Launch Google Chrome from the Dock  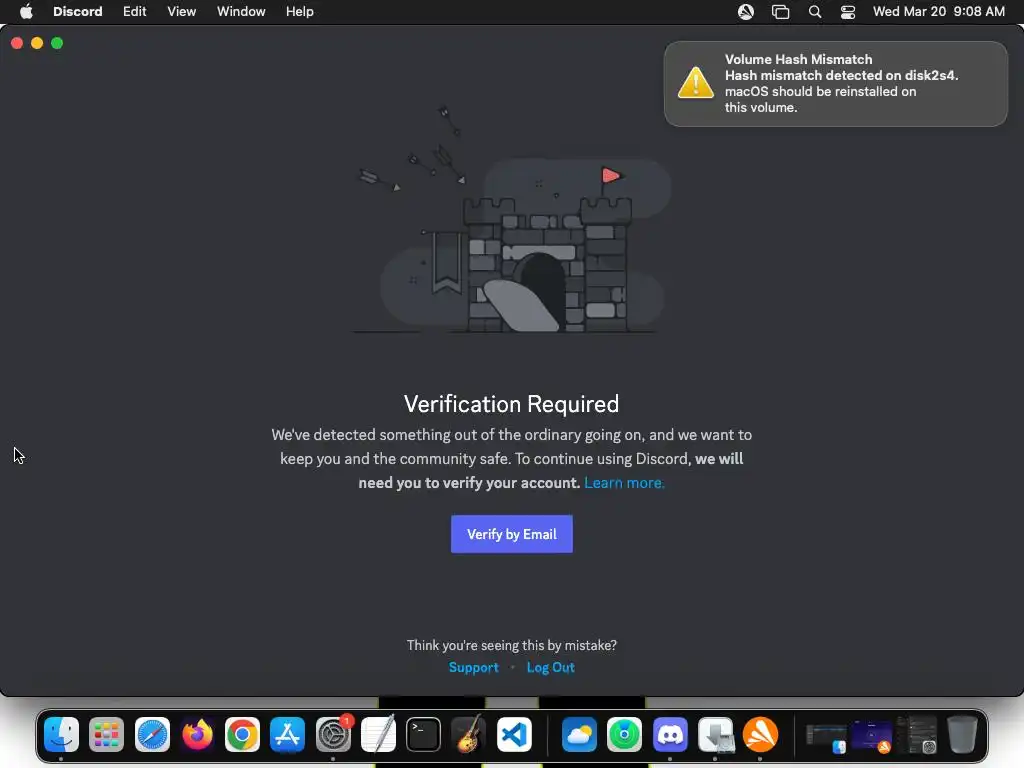click(x=242, y=735)
